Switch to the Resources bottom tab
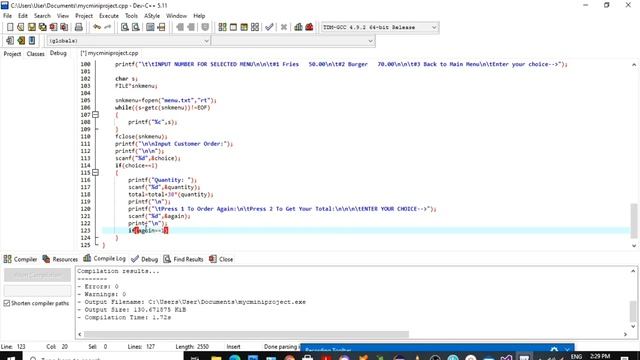640x360 pixels. 60,259
